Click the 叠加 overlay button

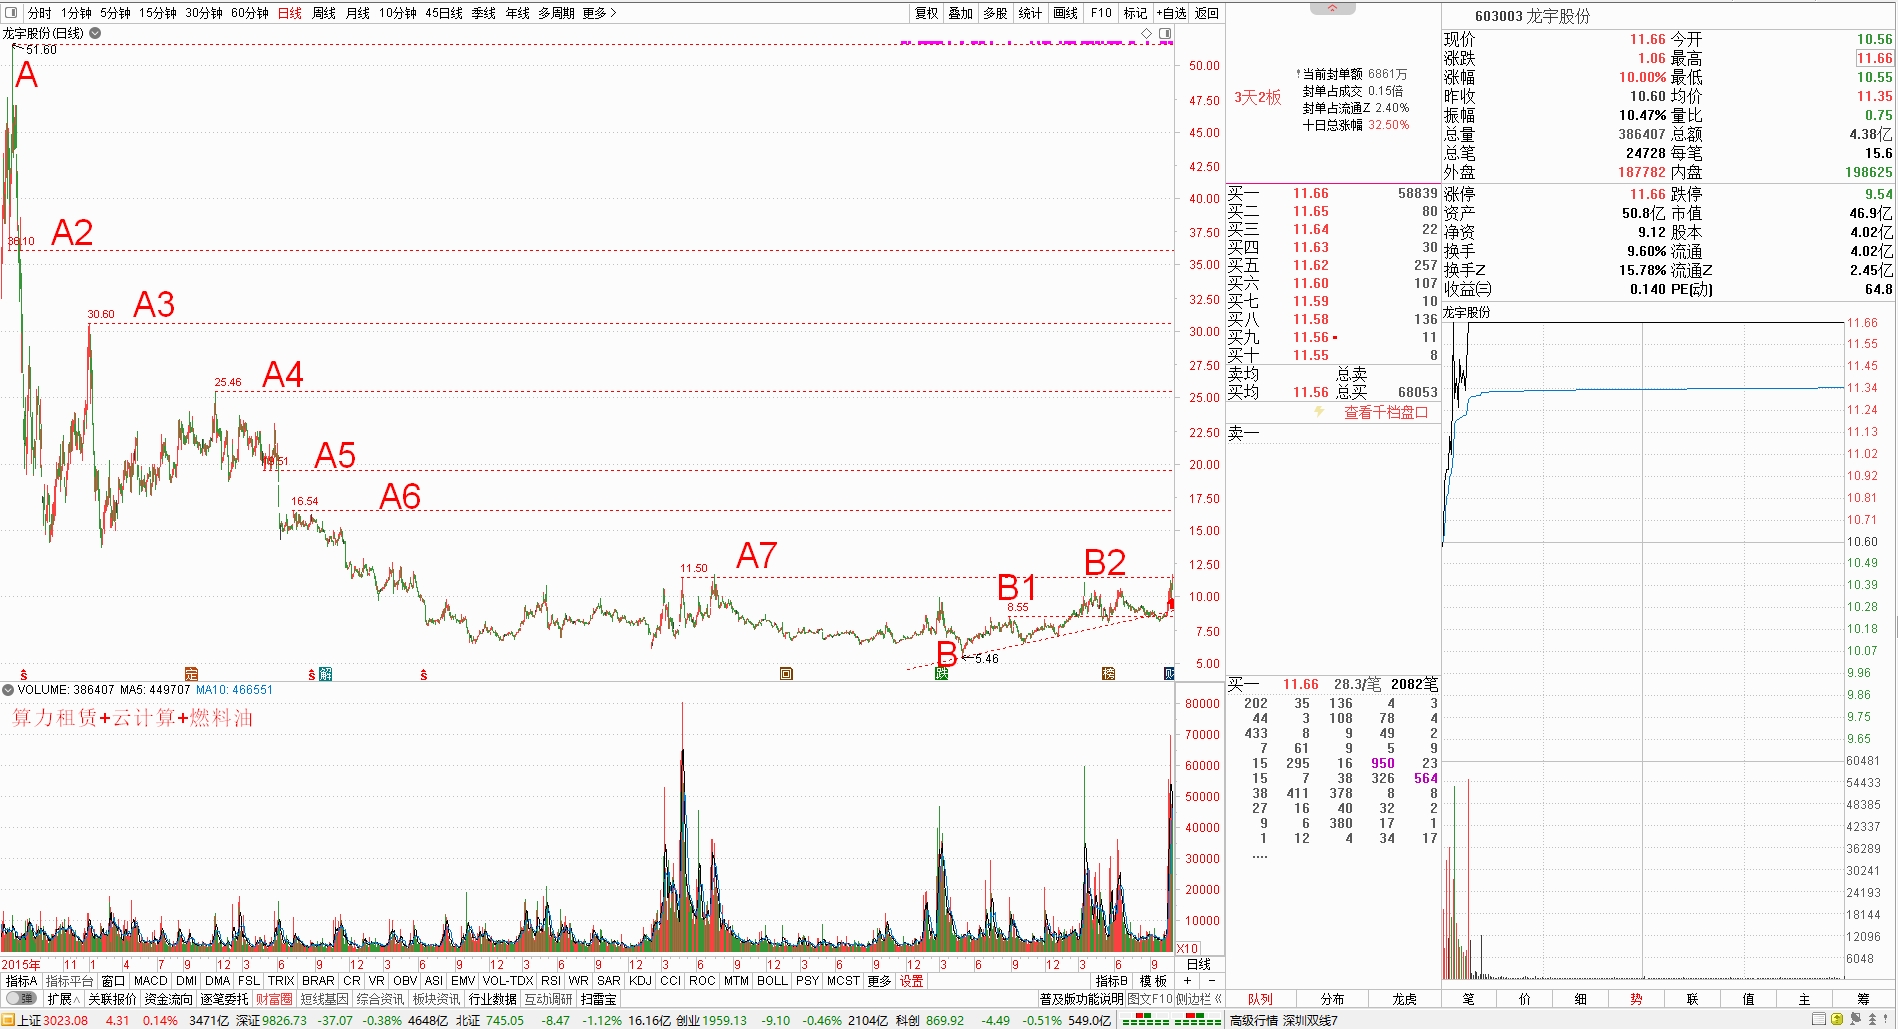[x=961, y=13]
